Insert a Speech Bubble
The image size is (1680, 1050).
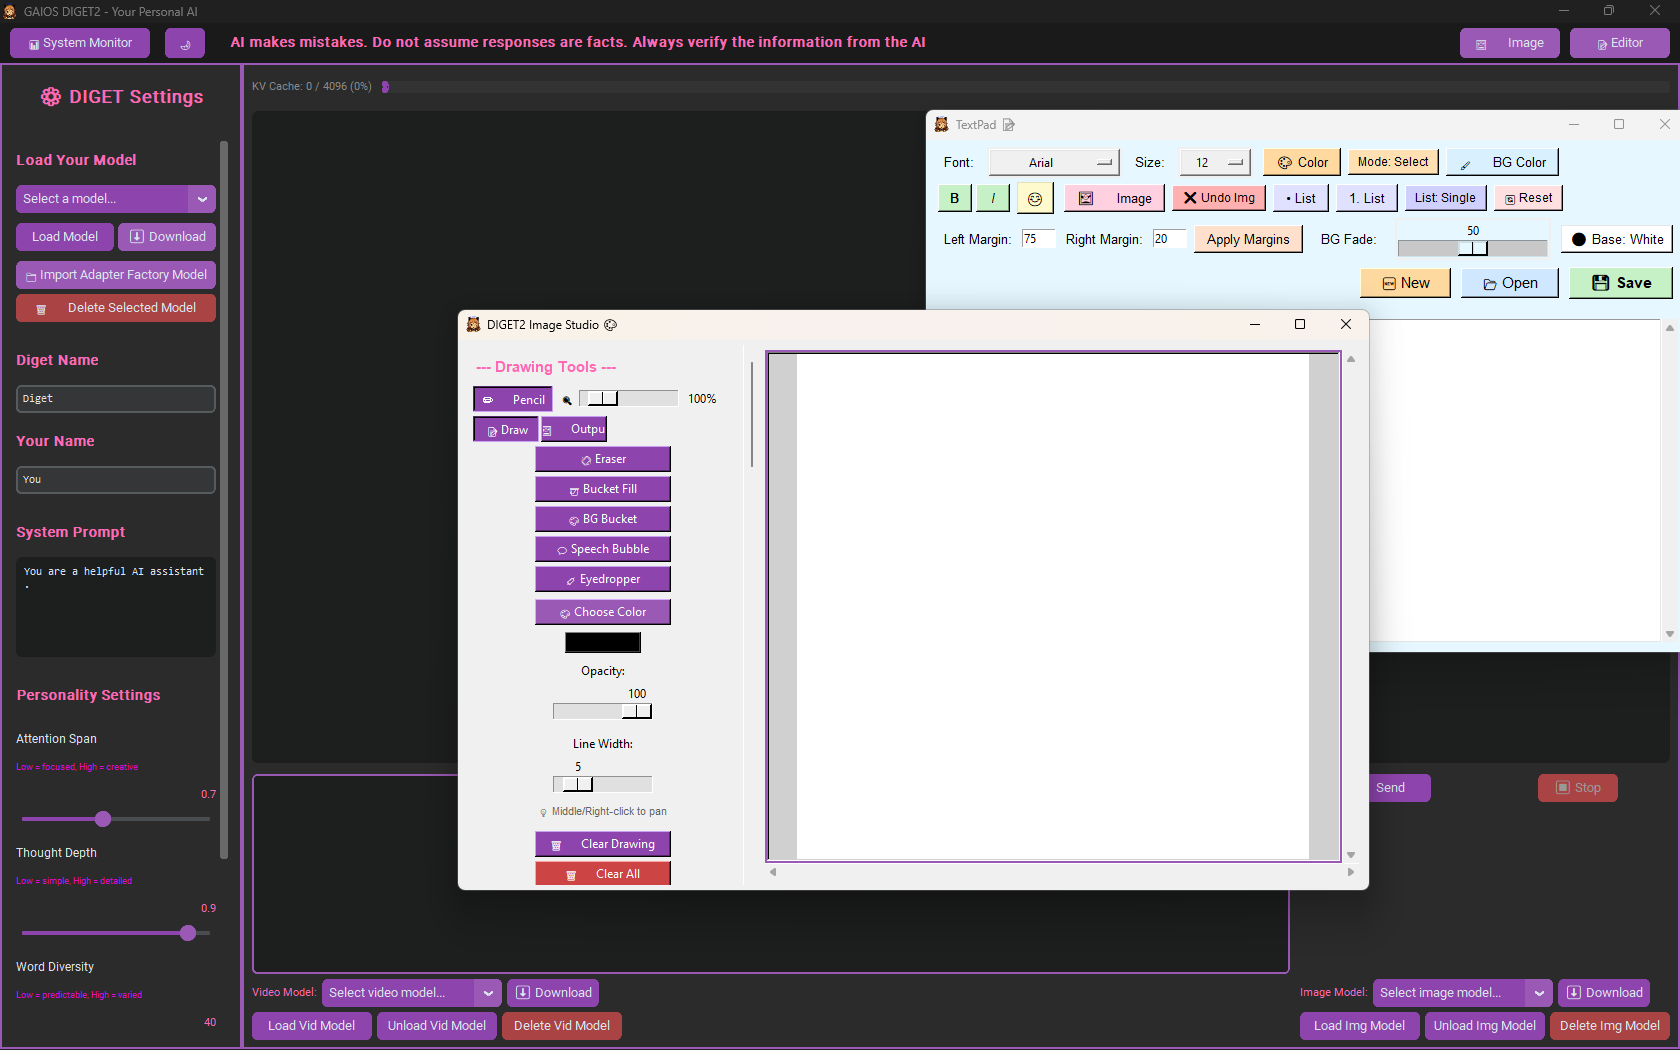click(602, 548)
